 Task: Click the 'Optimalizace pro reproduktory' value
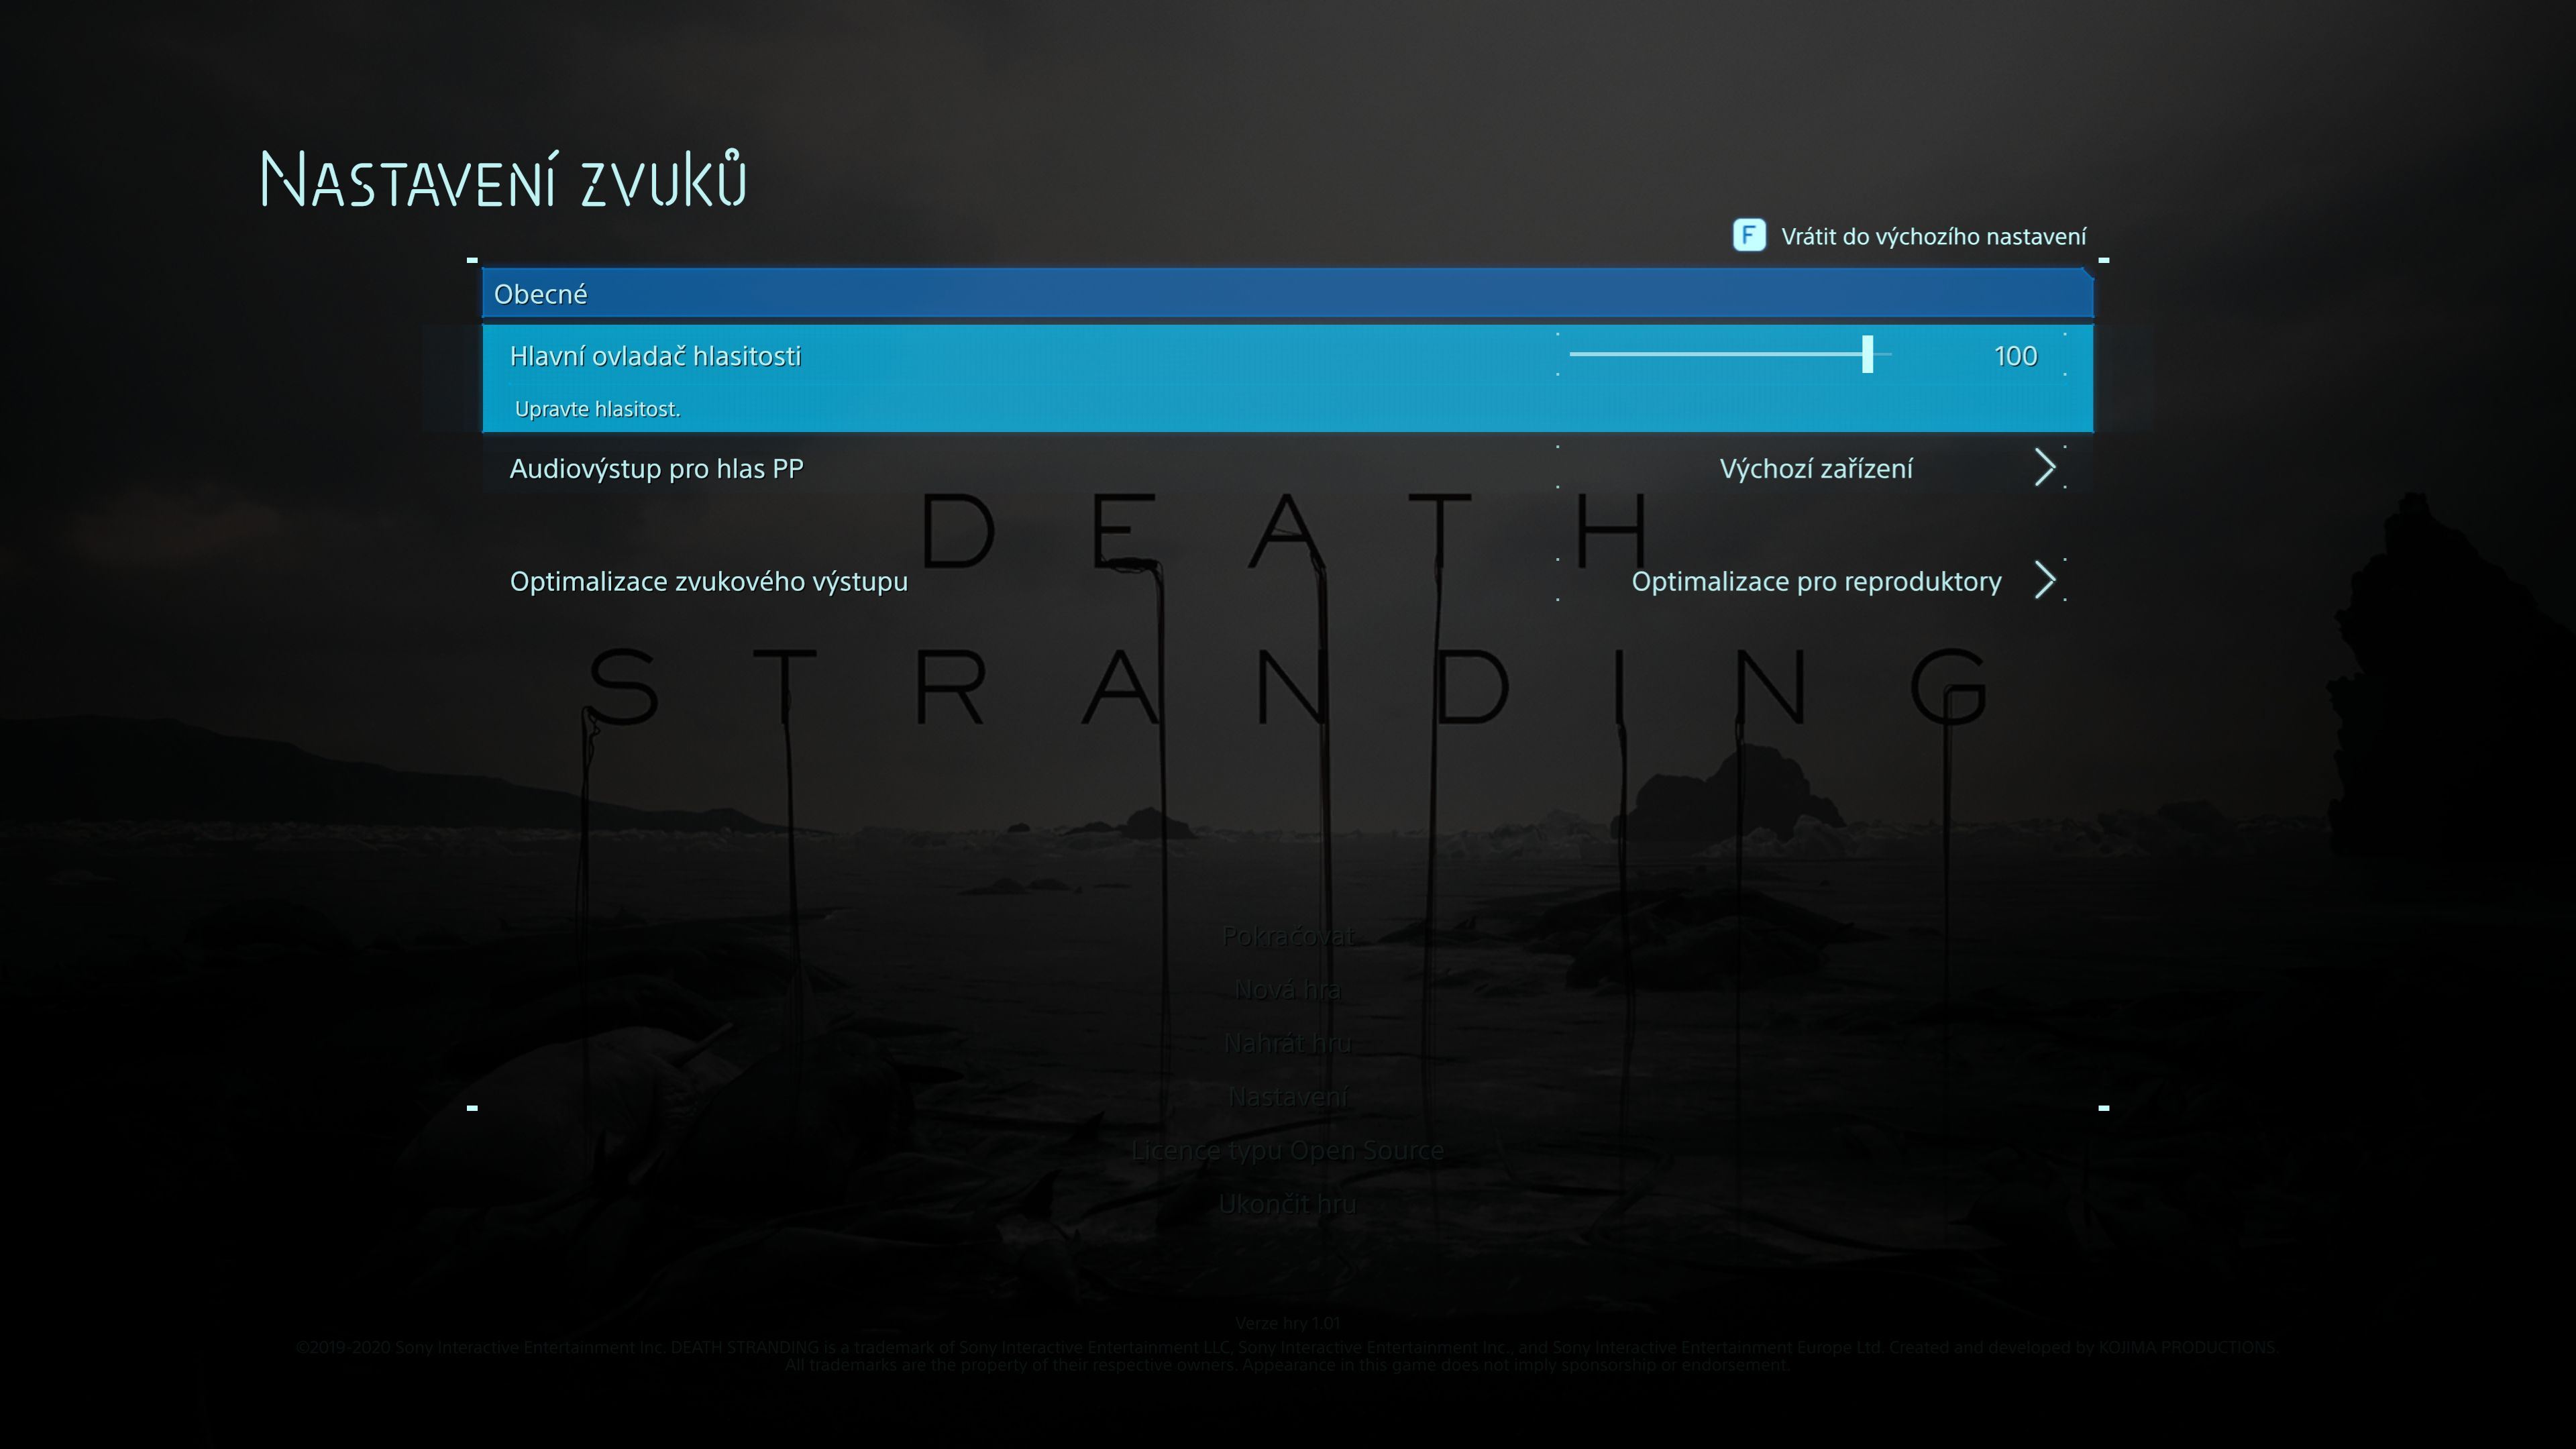point(1816,582)
